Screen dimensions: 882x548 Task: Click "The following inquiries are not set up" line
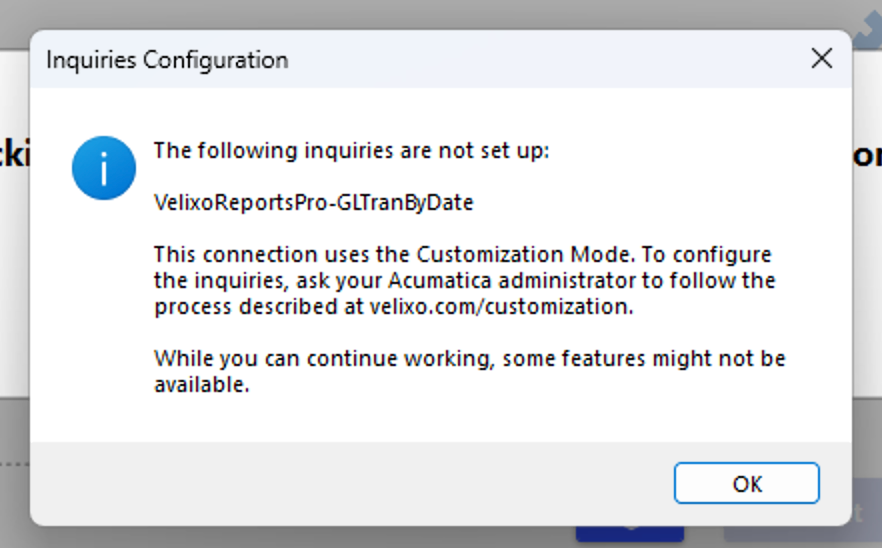point(352,151)
